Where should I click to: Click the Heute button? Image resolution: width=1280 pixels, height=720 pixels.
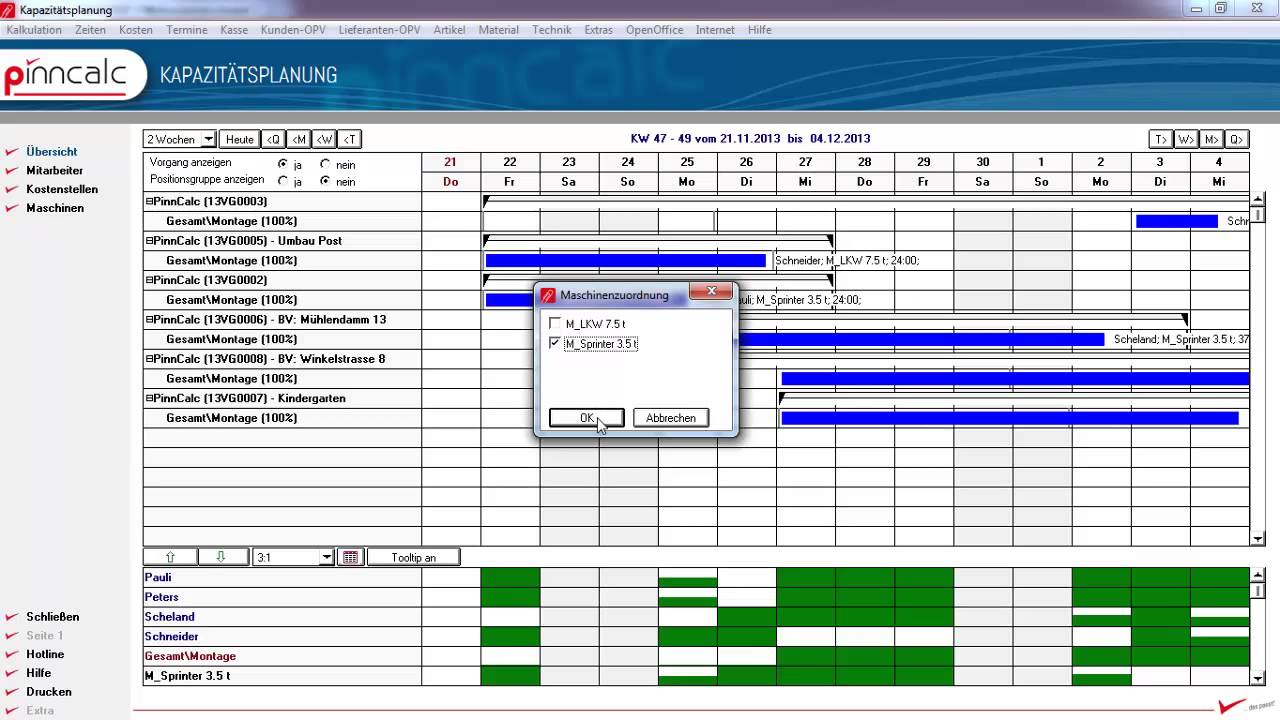[239, 139]
